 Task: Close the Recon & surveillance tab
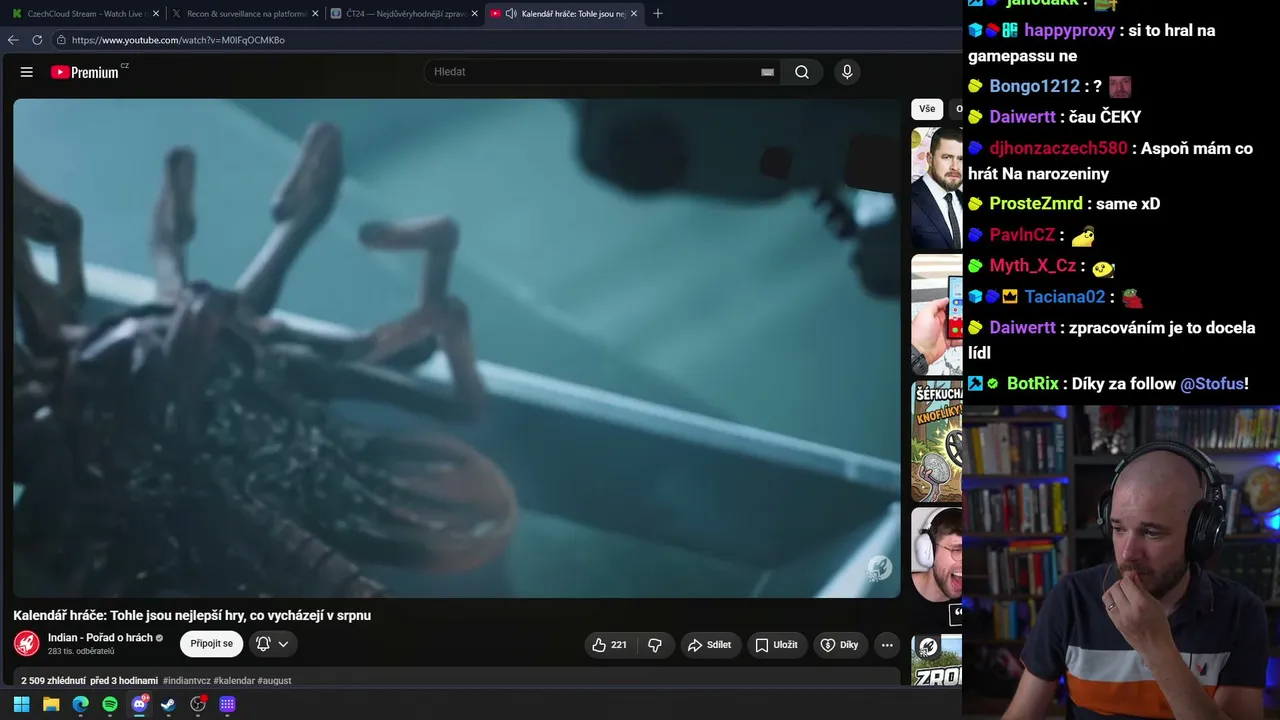coord(315,14)
